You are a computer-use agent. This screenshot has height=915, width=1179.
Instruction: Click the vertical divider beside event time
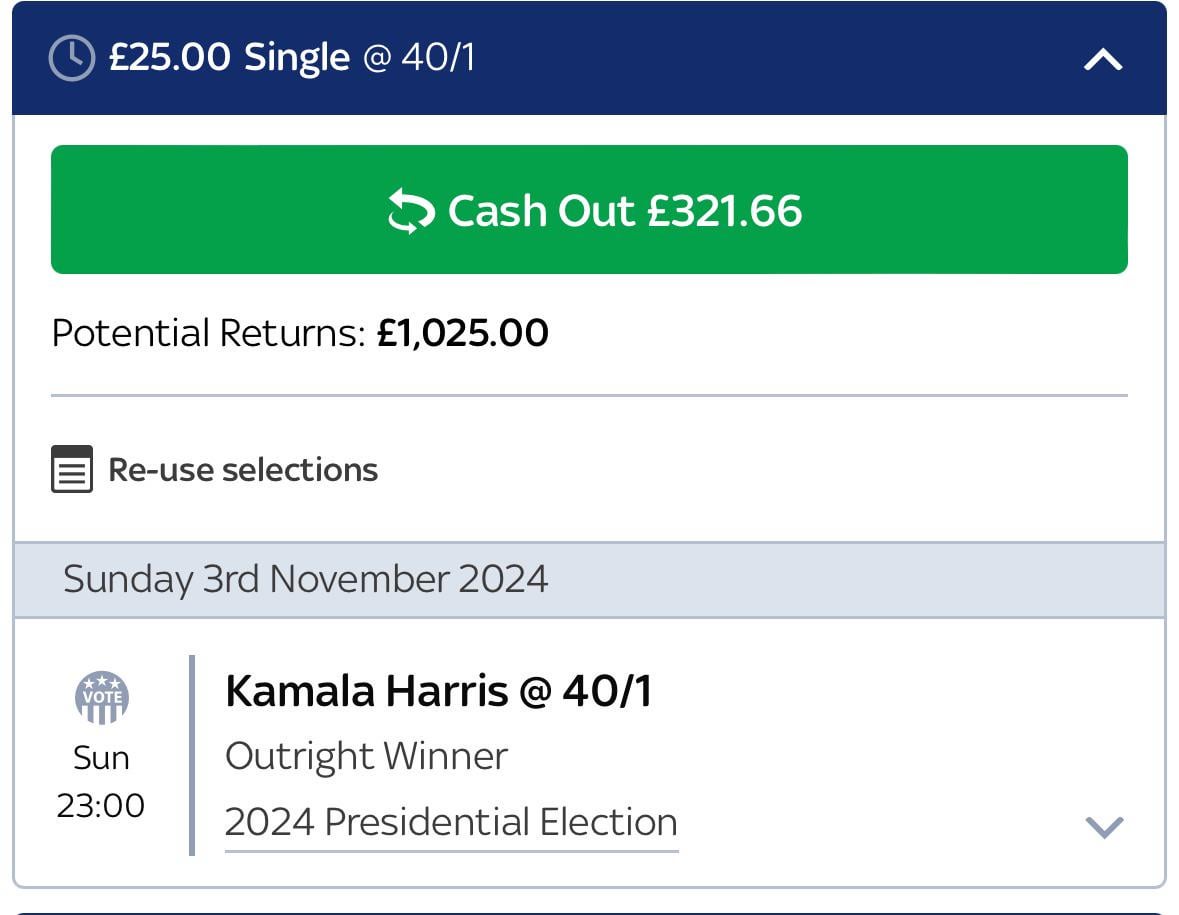(191, 755)
